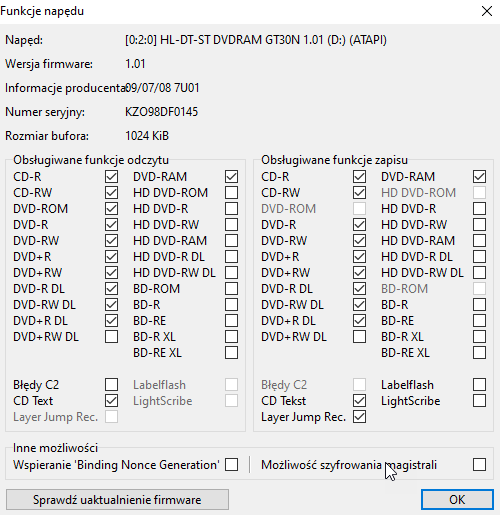This screenshot has height=515, width=500.
Task: Toggle DVD+RW DL read checkbox
Action: point(111,337)
